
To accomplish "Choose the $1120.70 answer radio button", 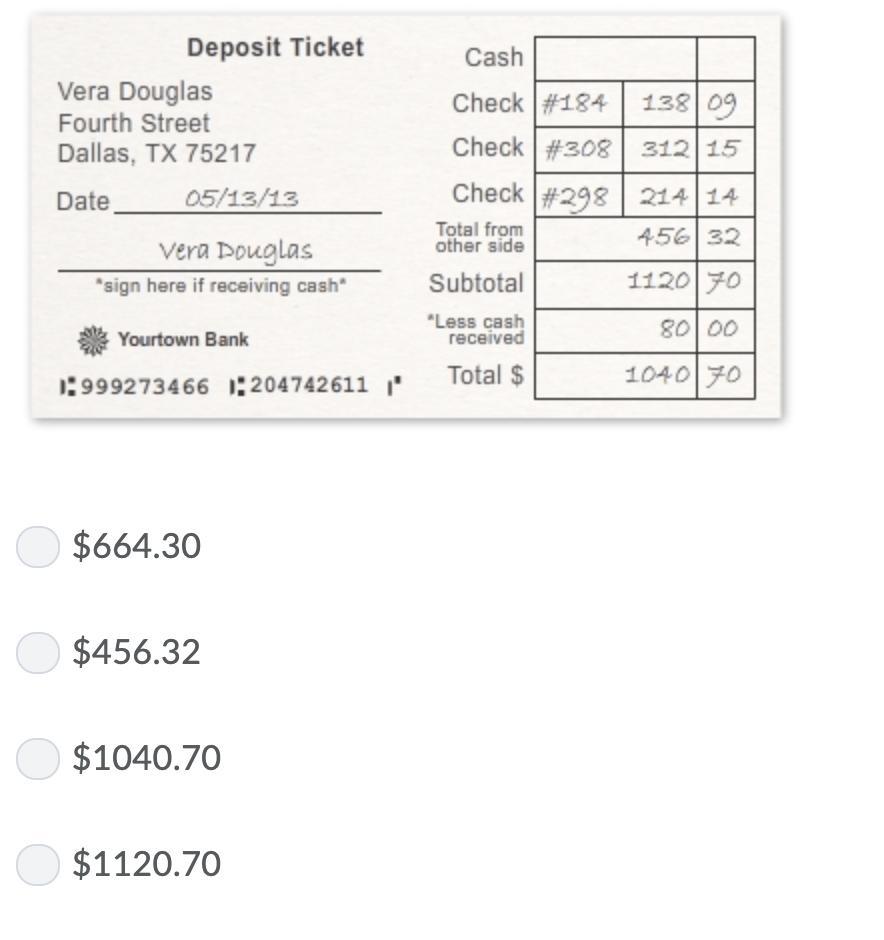I will click(x=37, y=864).
